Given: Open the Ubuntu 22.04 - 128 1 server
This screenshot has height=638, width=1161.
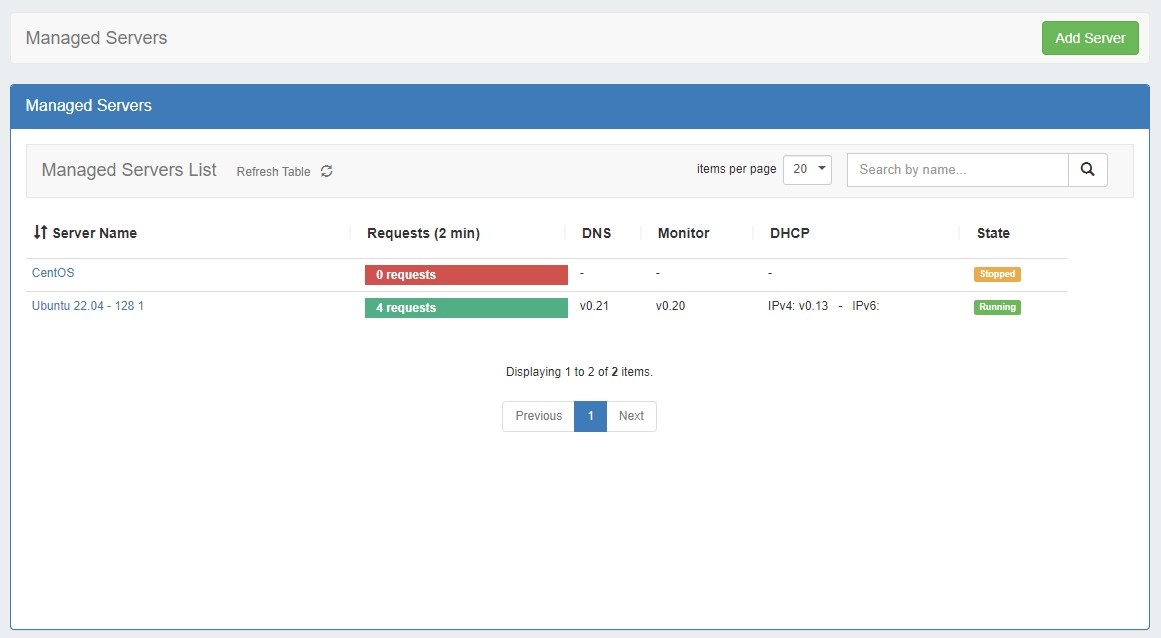Looking at the screenshot, I should coord(88,306).
